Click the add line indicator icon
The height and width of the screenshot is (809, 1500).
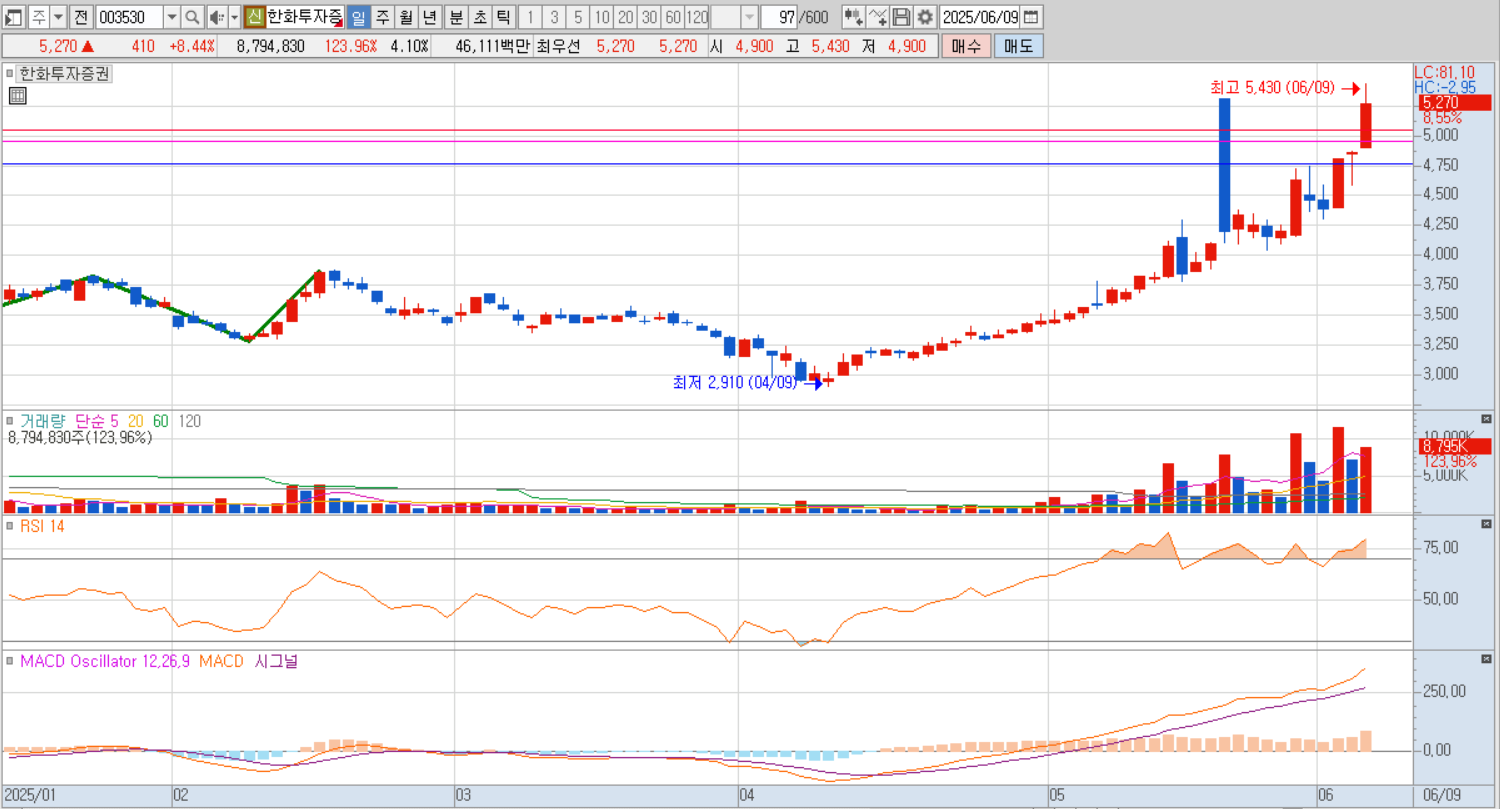click(877, 17)
